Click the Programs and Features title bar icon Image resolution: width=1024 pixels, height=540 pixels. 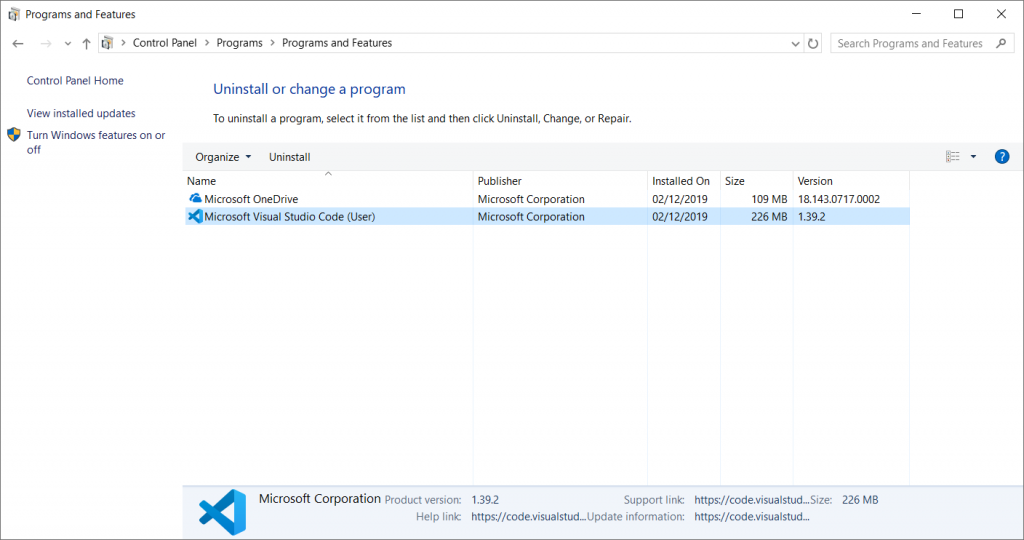[14, 14]
